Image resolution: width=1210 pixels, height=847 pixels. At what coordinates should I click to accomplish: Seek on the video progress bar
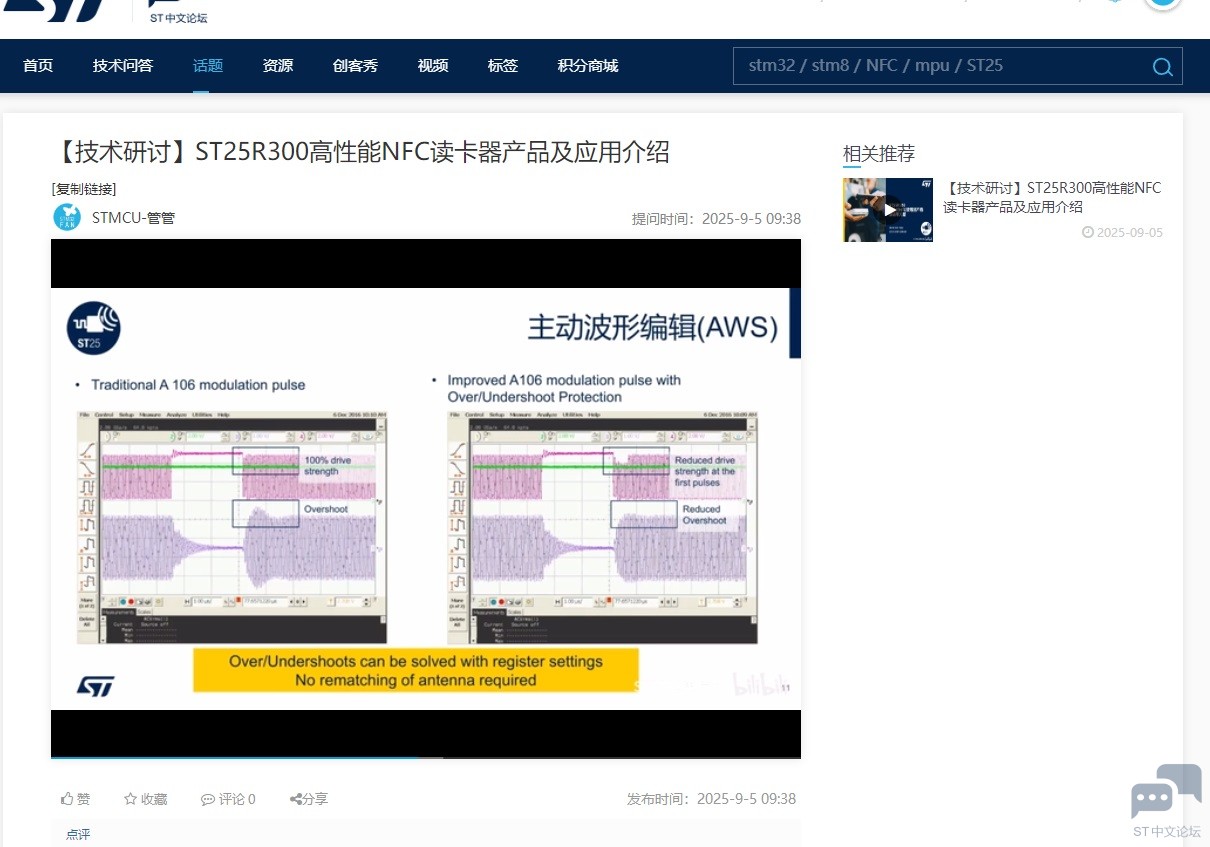pos(426,757)
